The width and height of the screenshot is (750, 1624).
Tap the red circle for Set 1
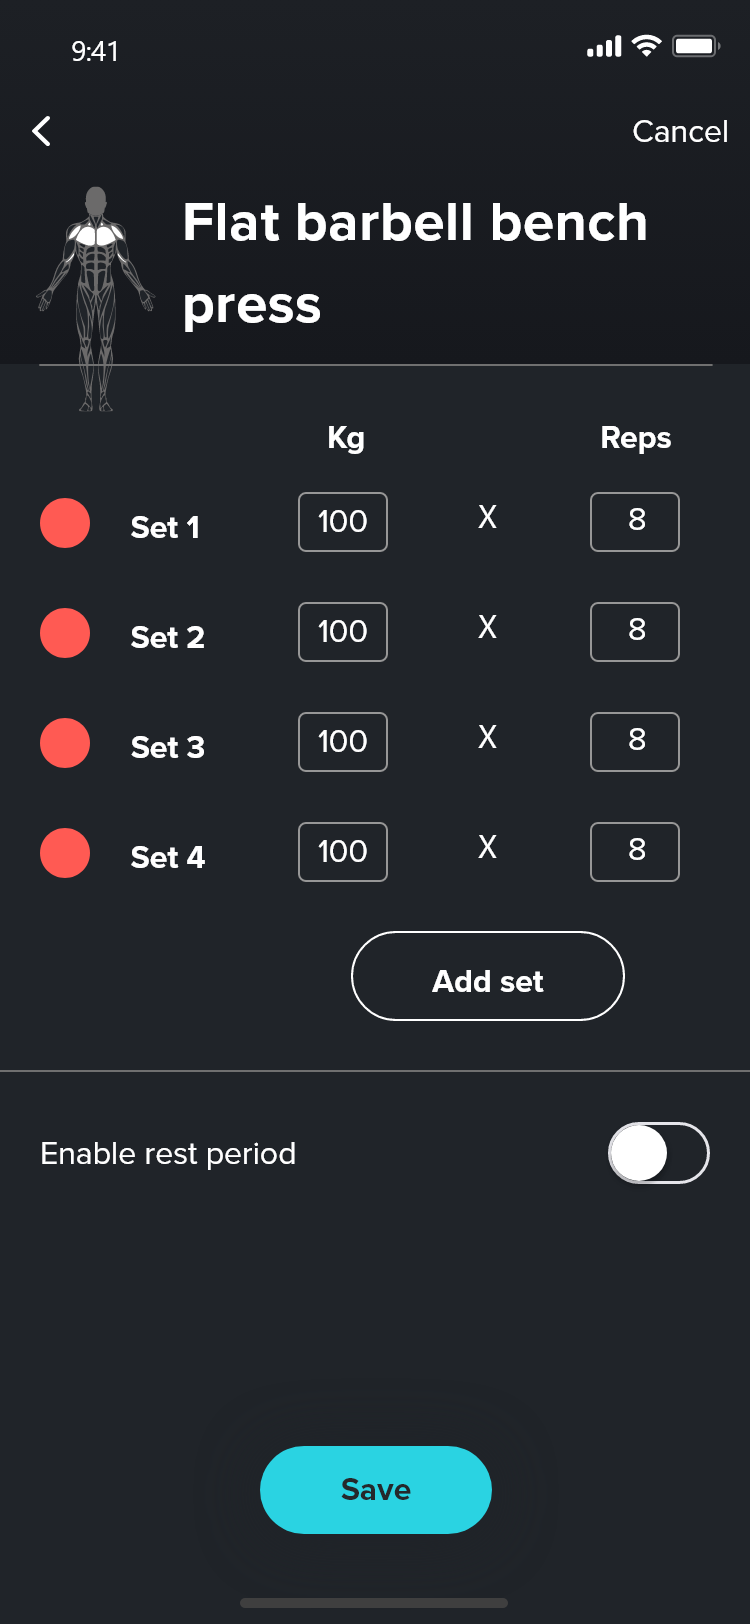(x=65, y=523)
